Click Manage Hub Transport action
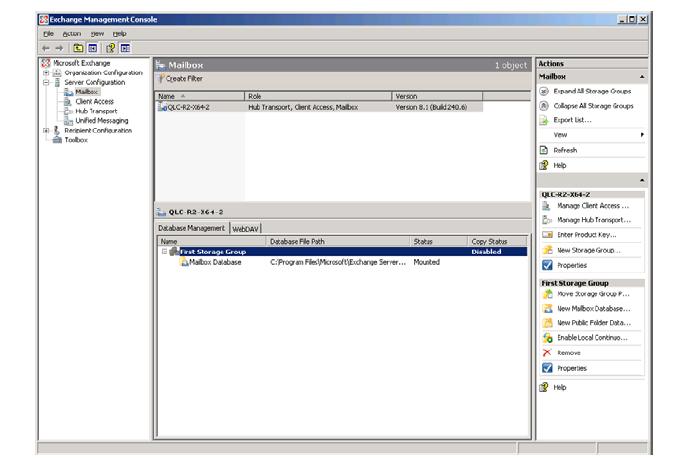Screen dimensions: 687x464 pyautogui.click(x=592, y=220)
